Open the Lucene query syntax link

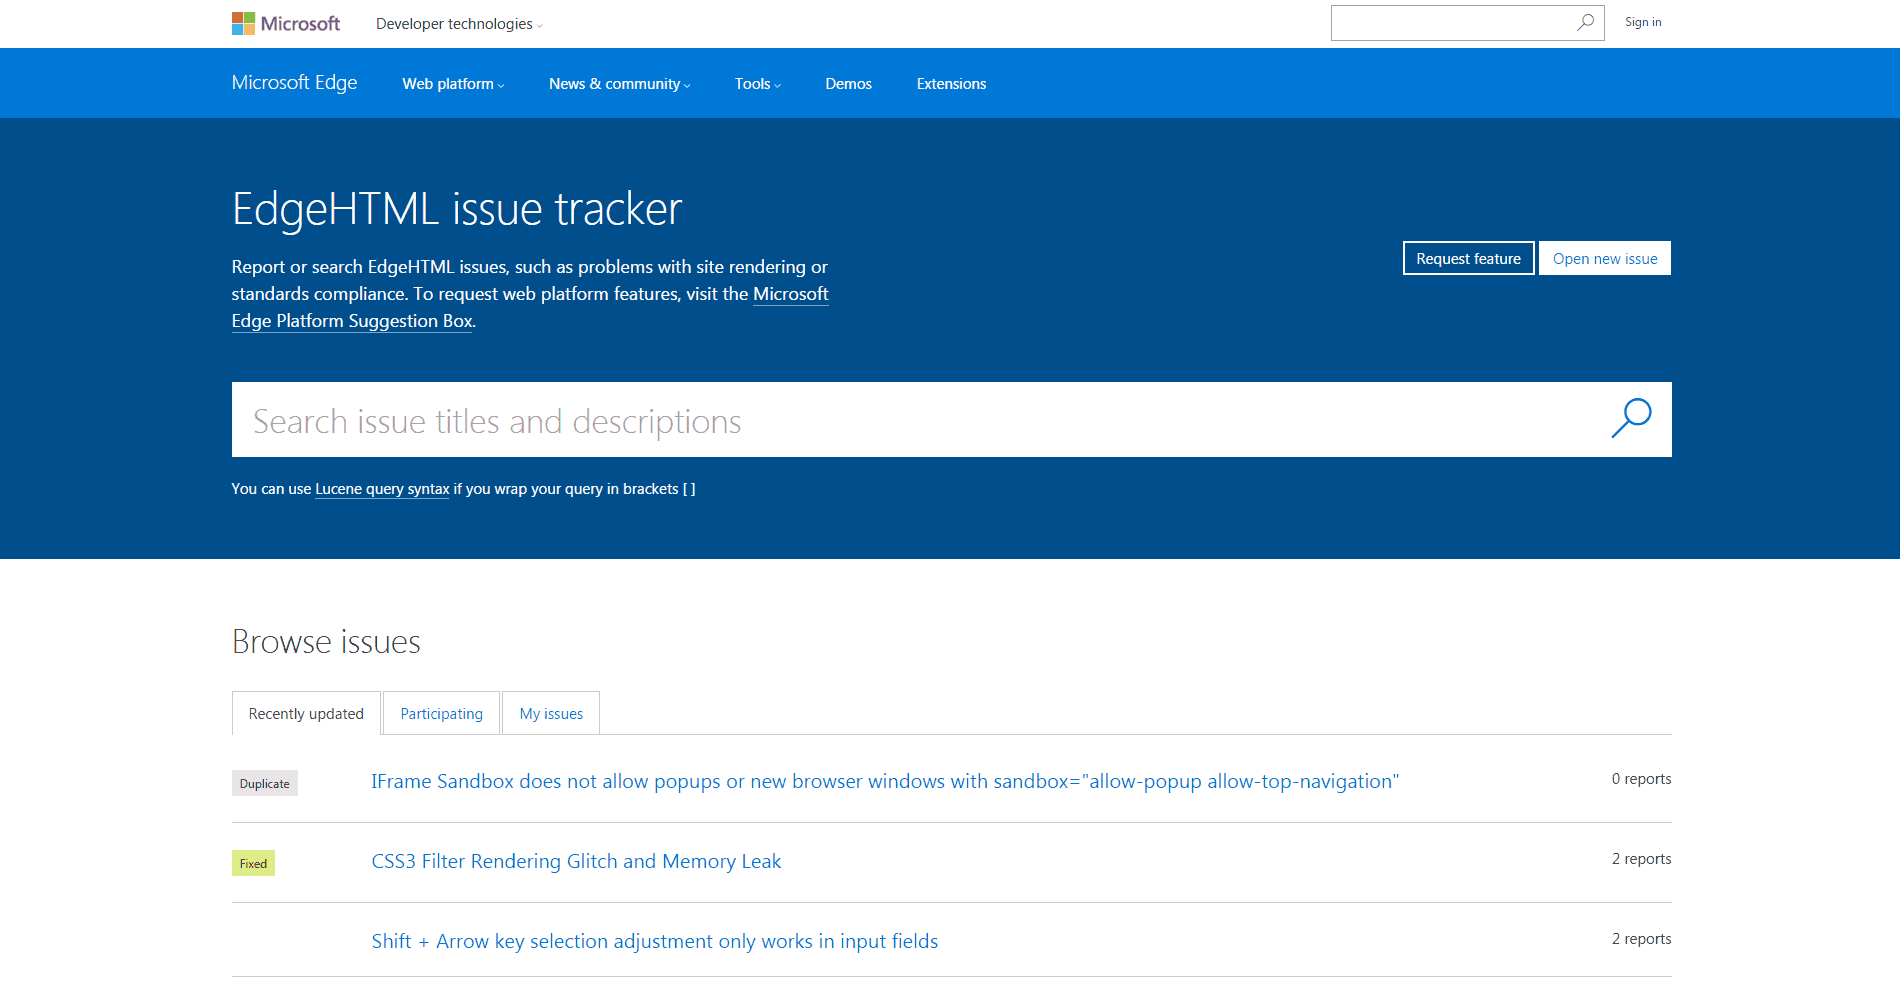382,489
